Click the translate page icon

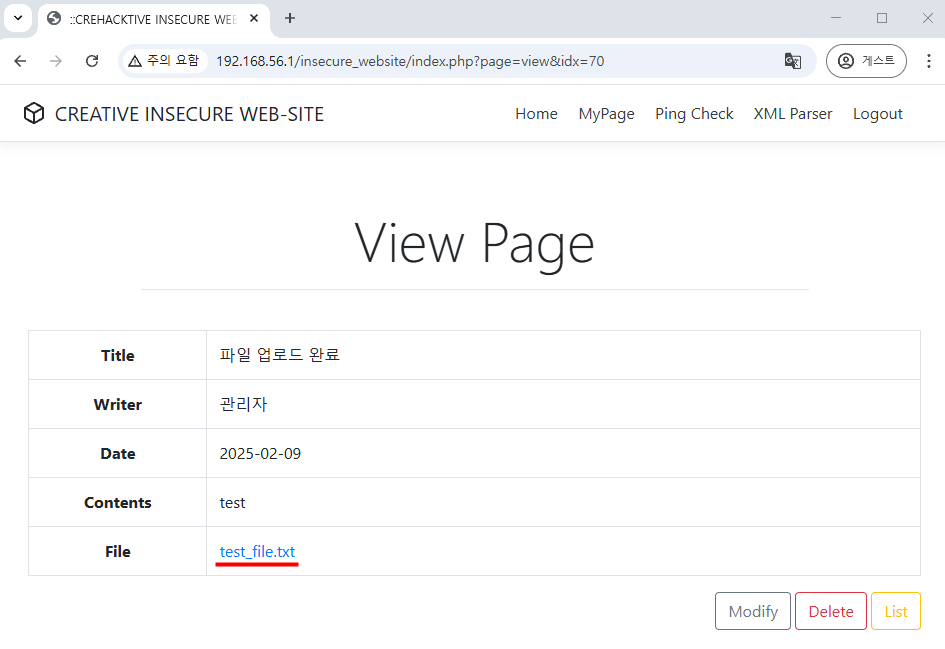[x=793, y=61]
